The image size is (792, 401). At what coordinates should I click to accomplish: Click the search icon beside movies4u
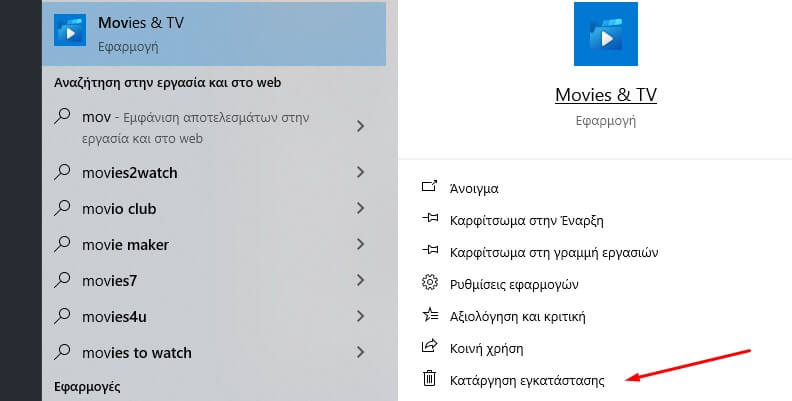click(63, 317)
